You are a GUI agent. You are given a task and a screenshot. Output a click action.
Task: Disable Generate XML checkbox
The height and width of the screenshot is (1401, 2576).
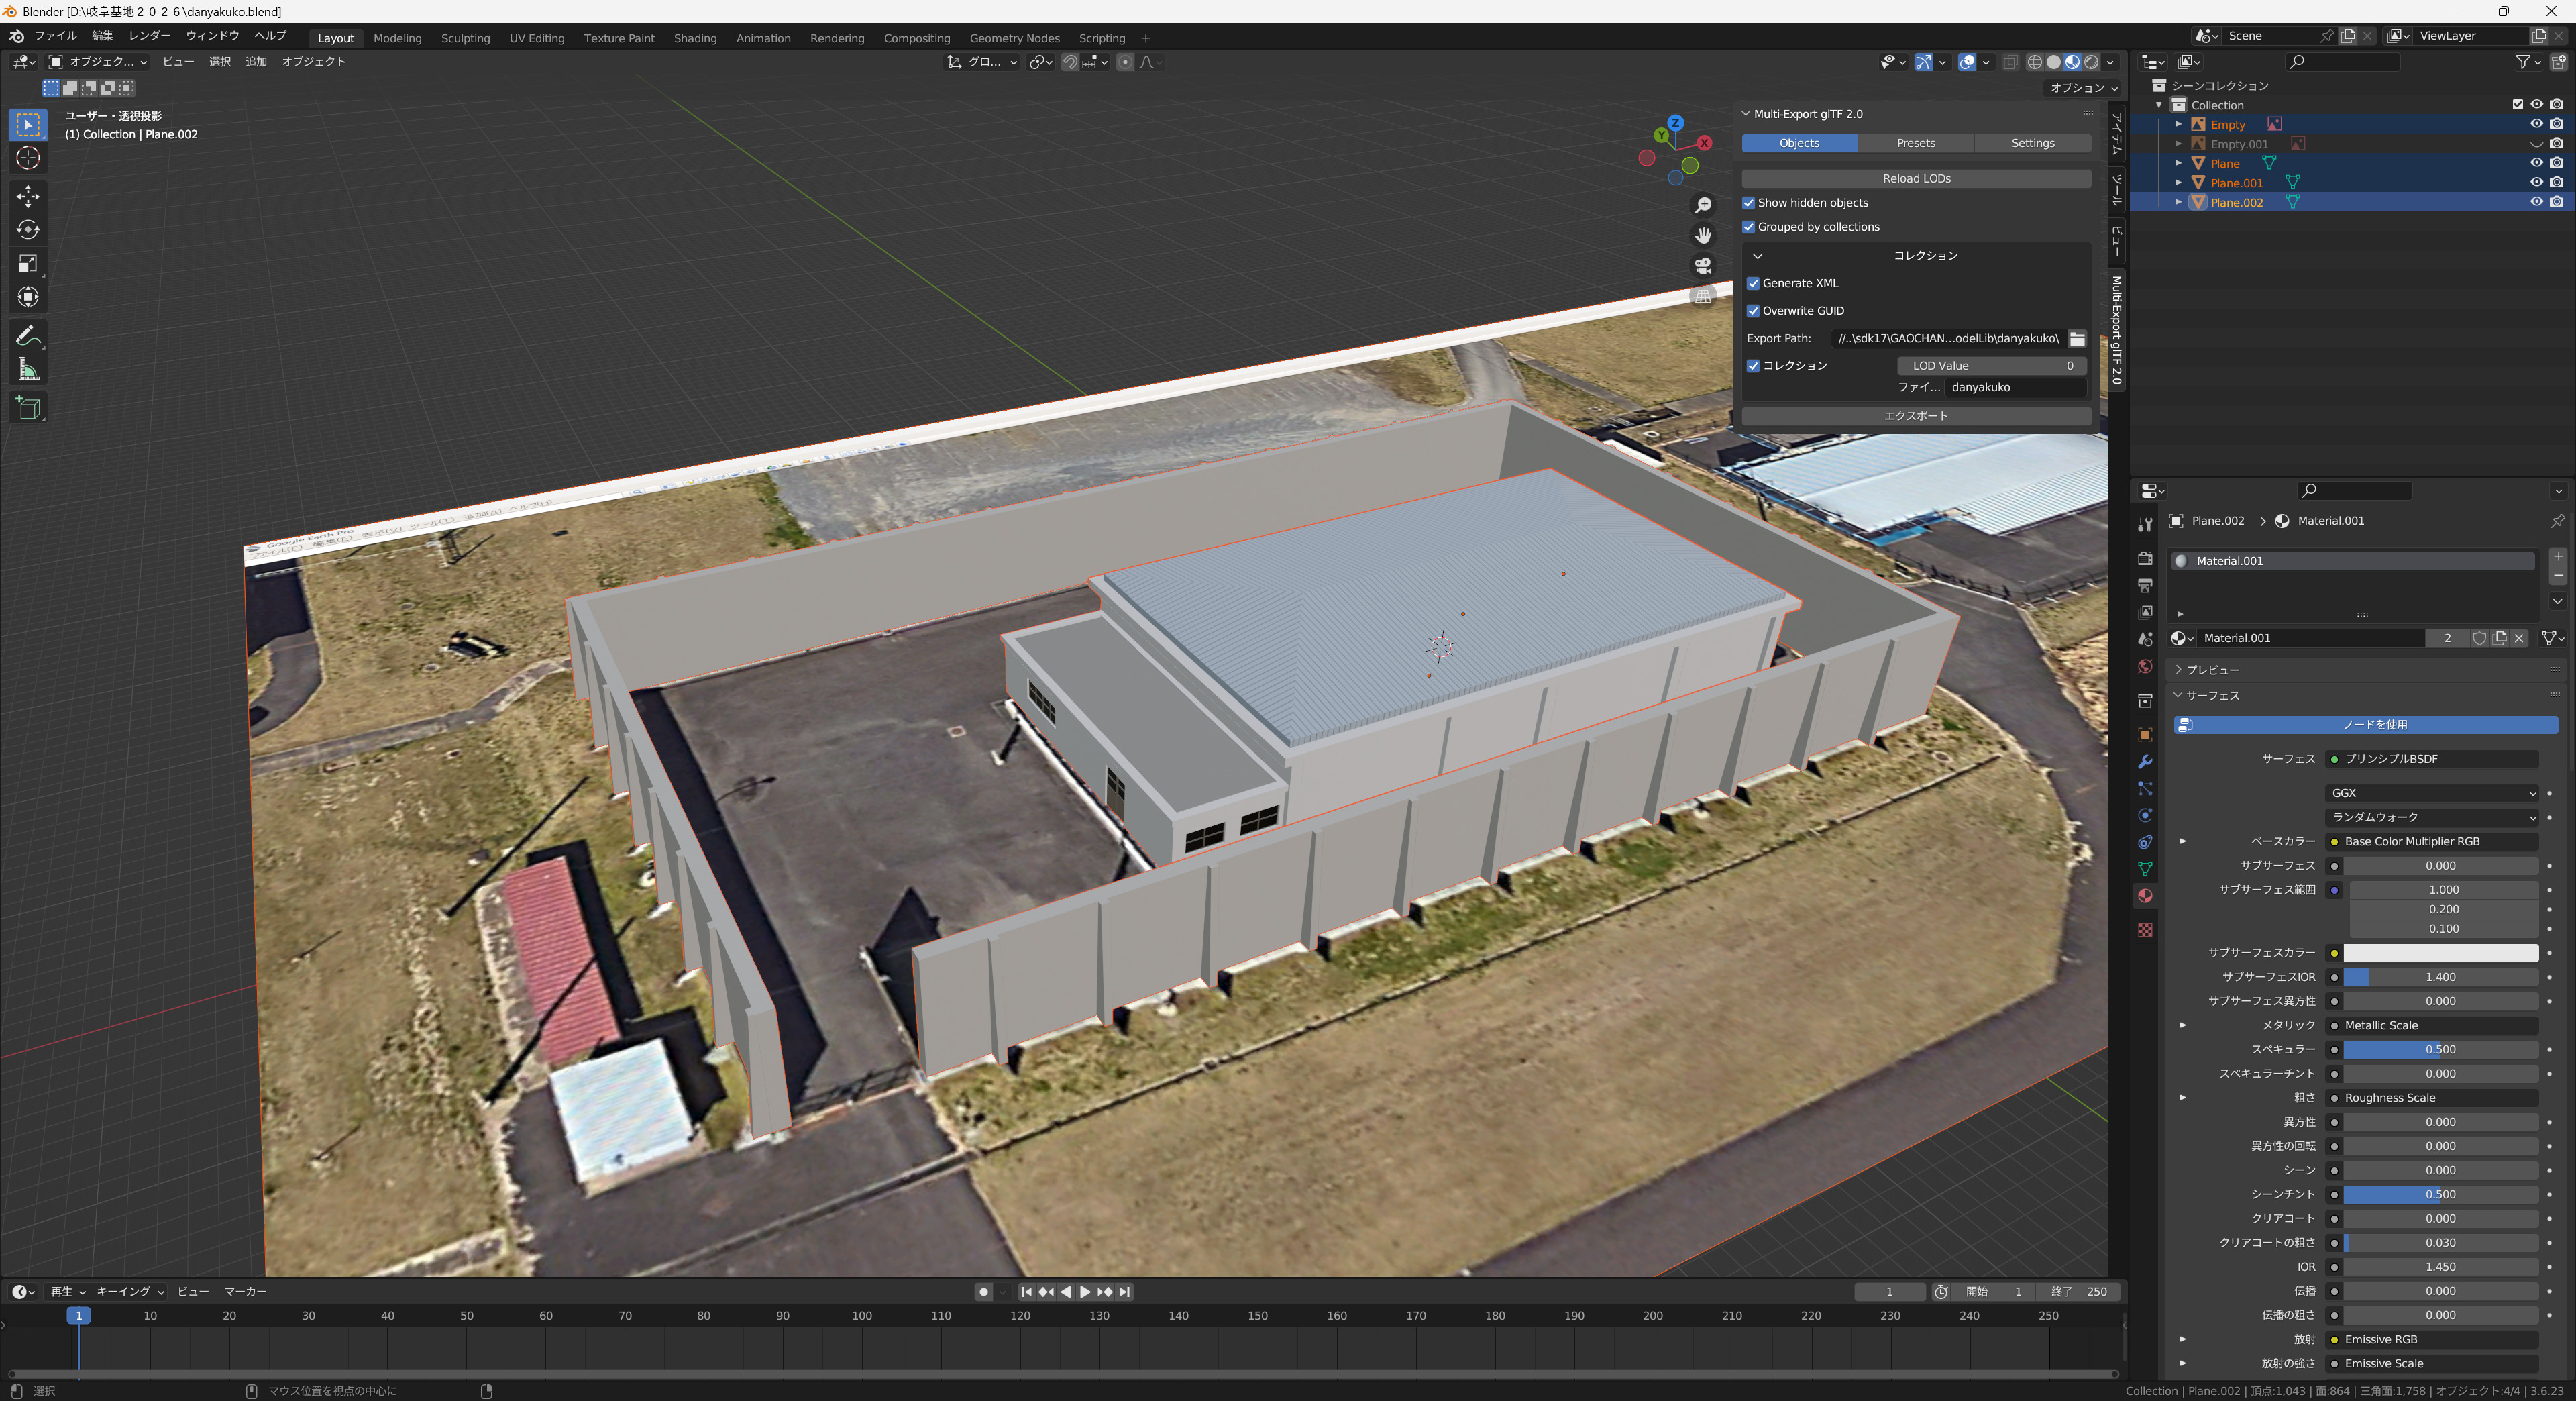[1753, 283]
